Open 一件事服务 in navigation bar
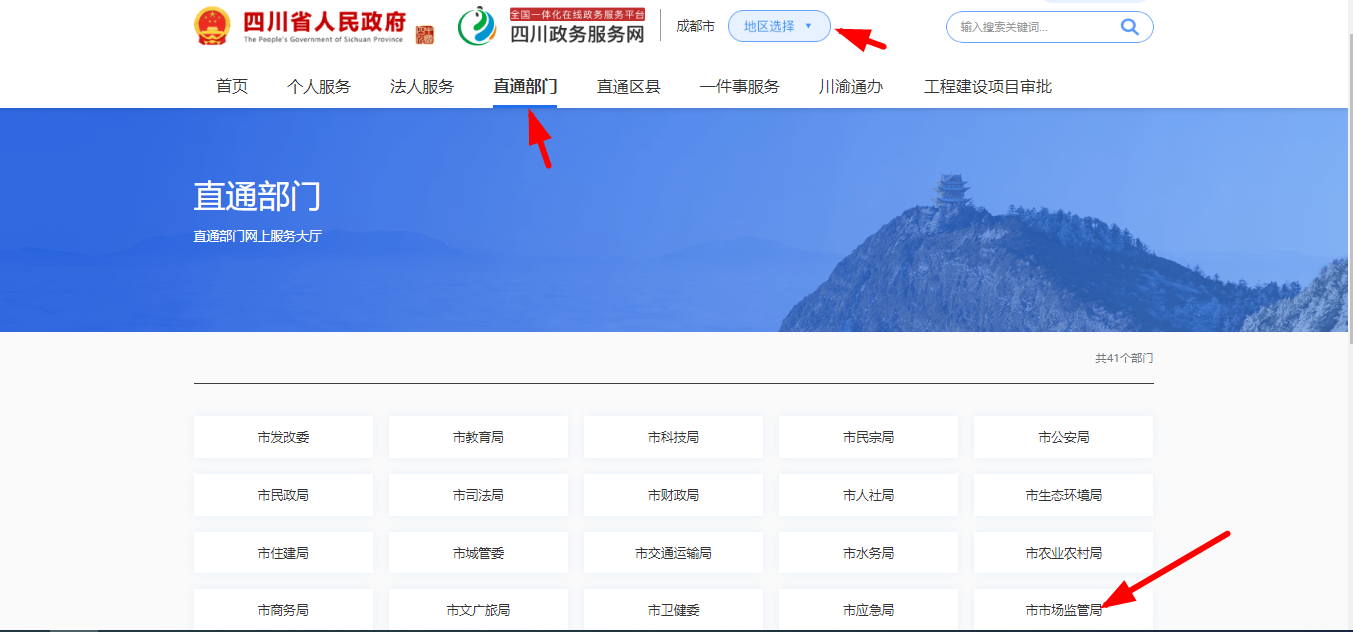 739,87
